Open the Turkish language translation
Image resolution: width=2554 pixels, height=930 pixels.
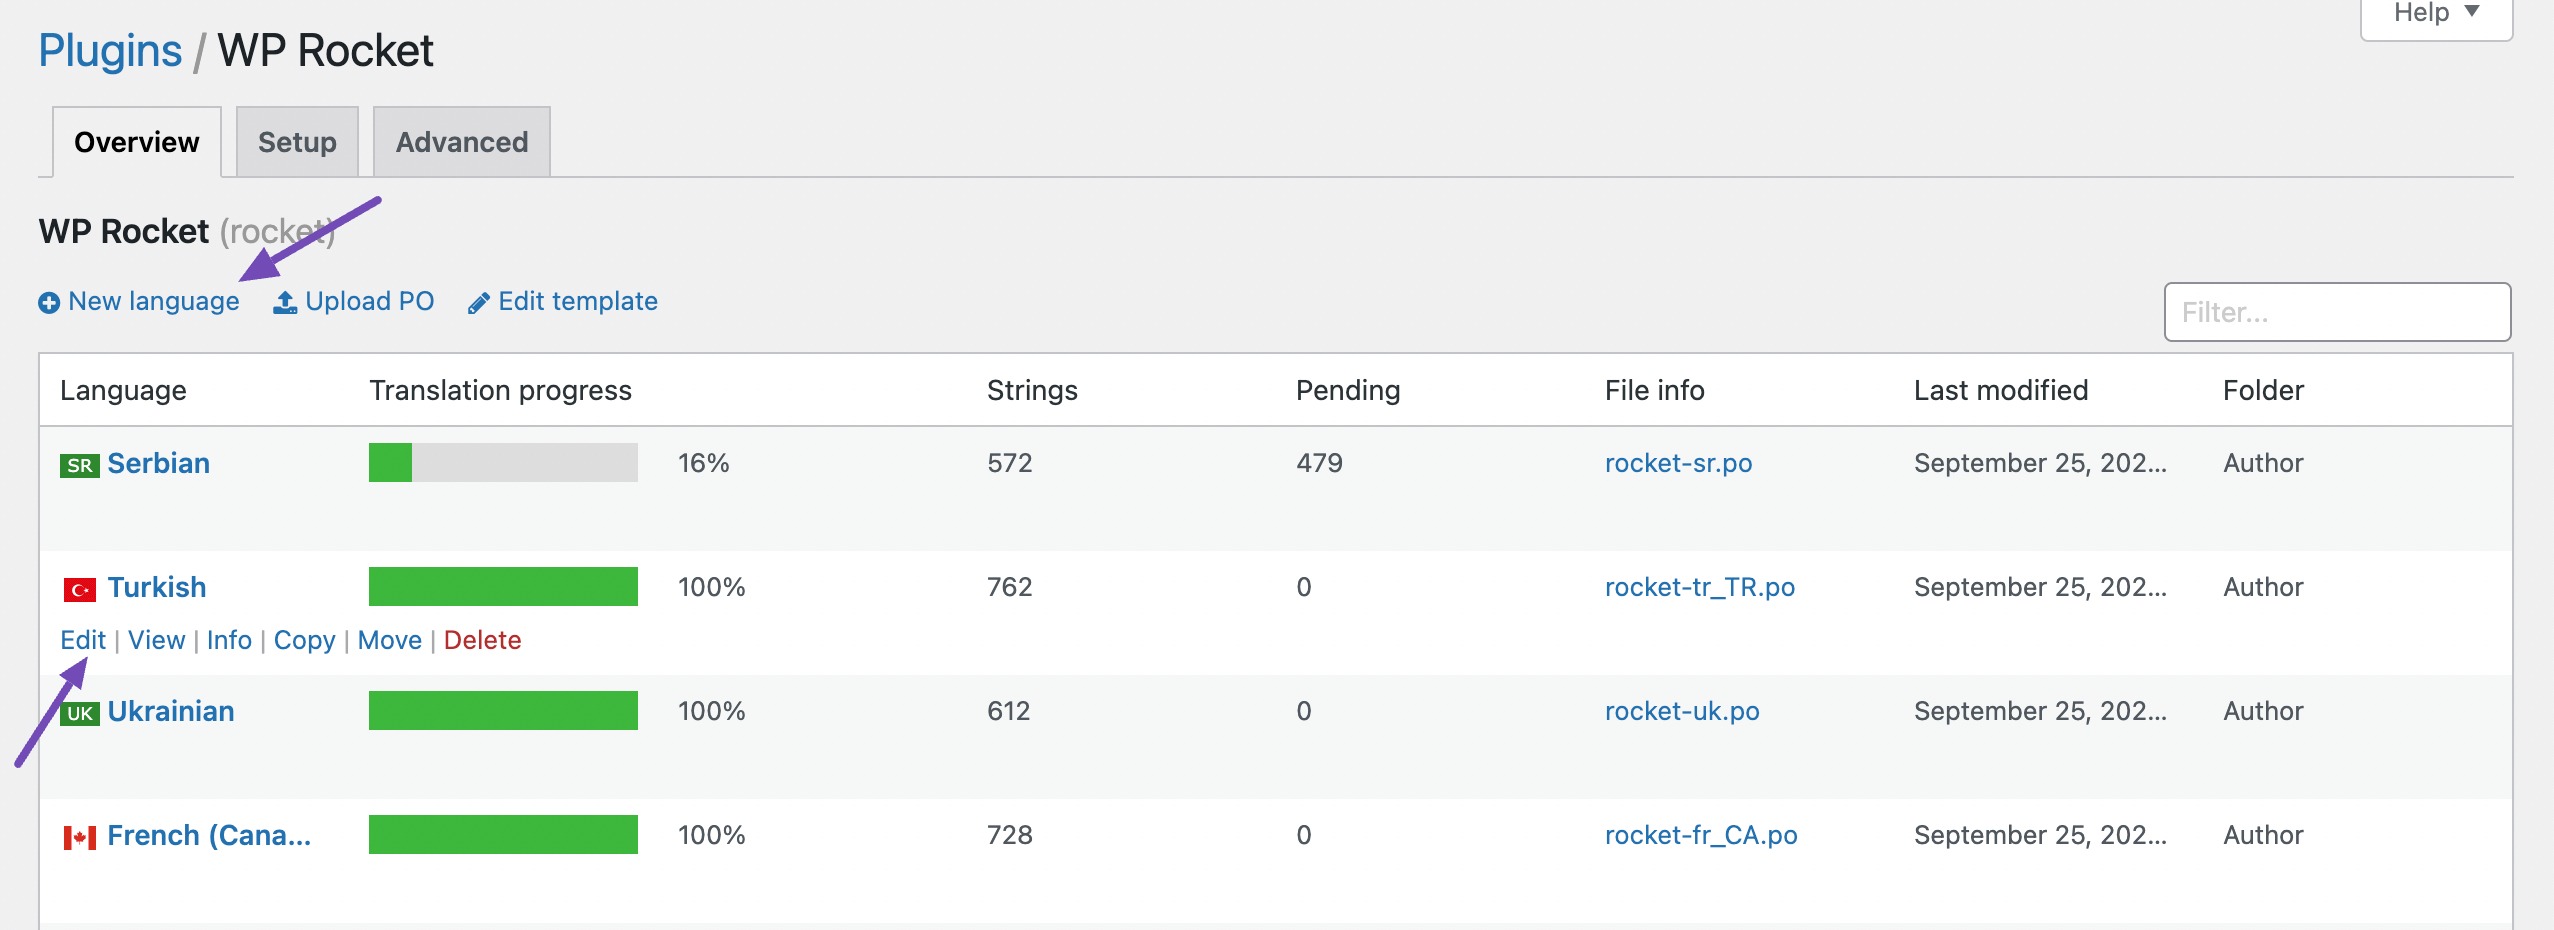[x=157, y=587]
